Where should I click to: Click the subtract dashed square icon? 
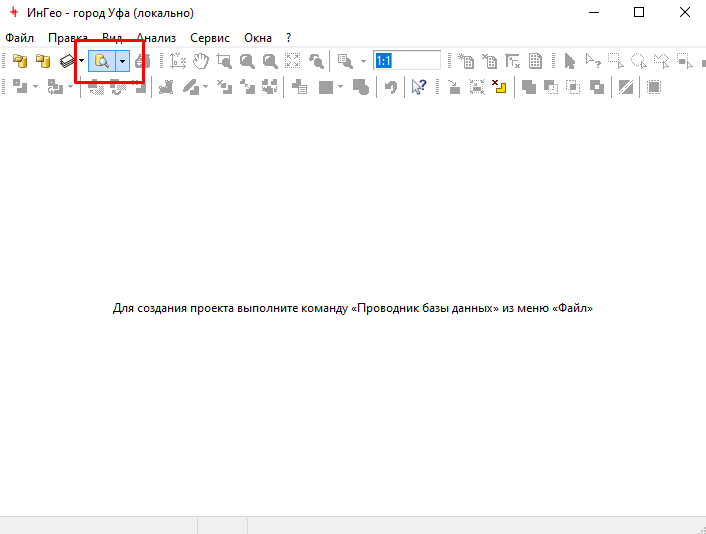[x=551, y=87]
